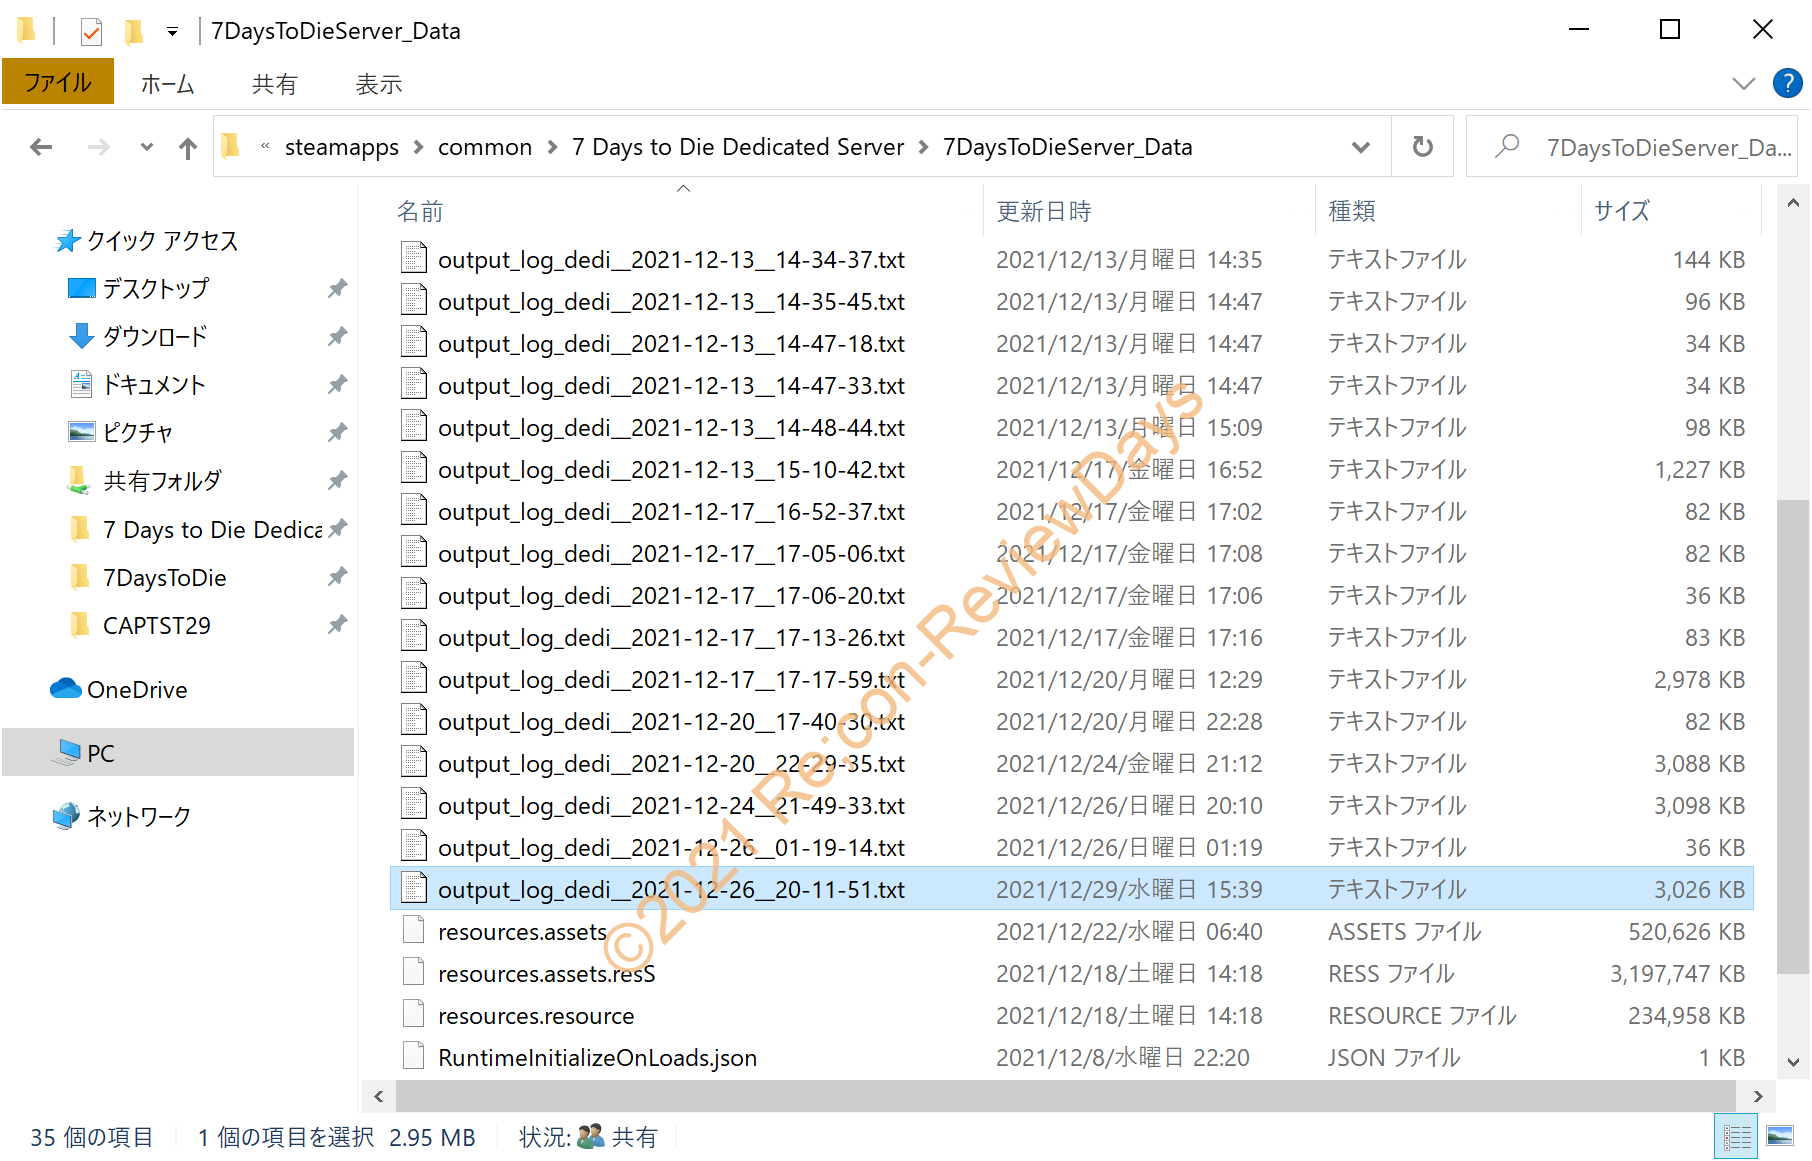The height and width of the screenshot is (1161, 1812).
Task: Expand the ribbon with the chevron
Action: [1743, 84]
